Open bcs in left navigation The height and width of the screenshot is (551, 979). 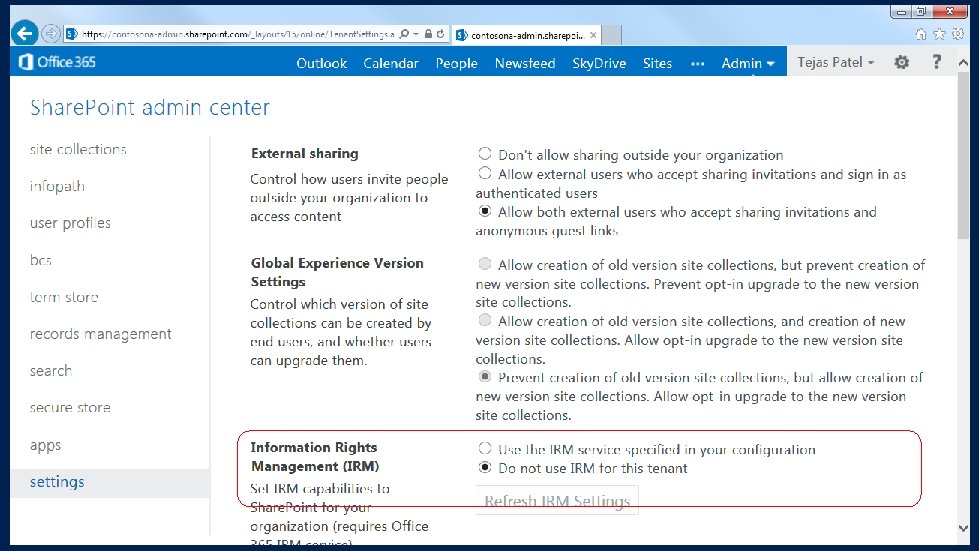pyautogui.click(x=41, y=260)
